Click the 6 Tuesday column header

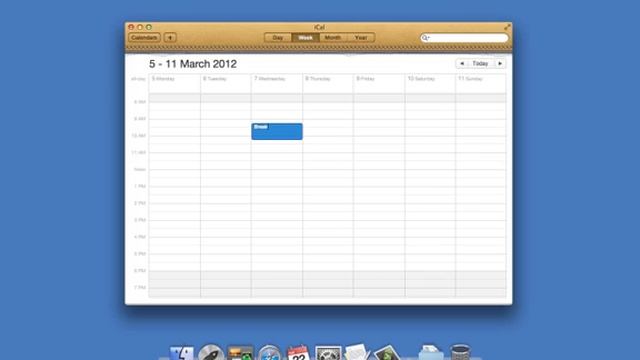click(215, 78)
